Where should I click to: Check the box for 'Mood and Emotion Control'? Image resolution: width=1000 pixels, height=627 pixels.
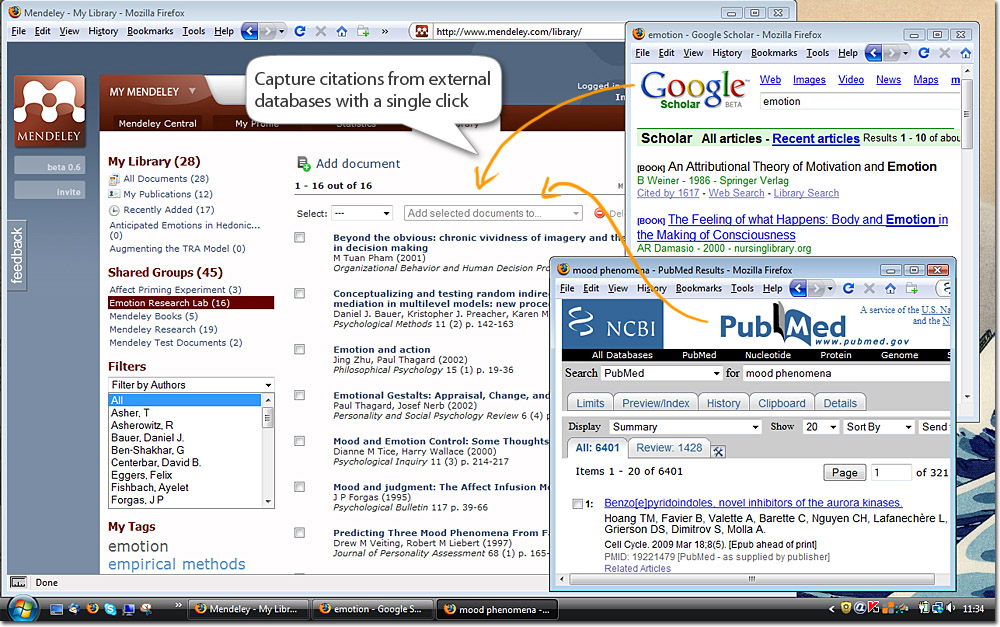pyautogui.click(x=299, y=441)
